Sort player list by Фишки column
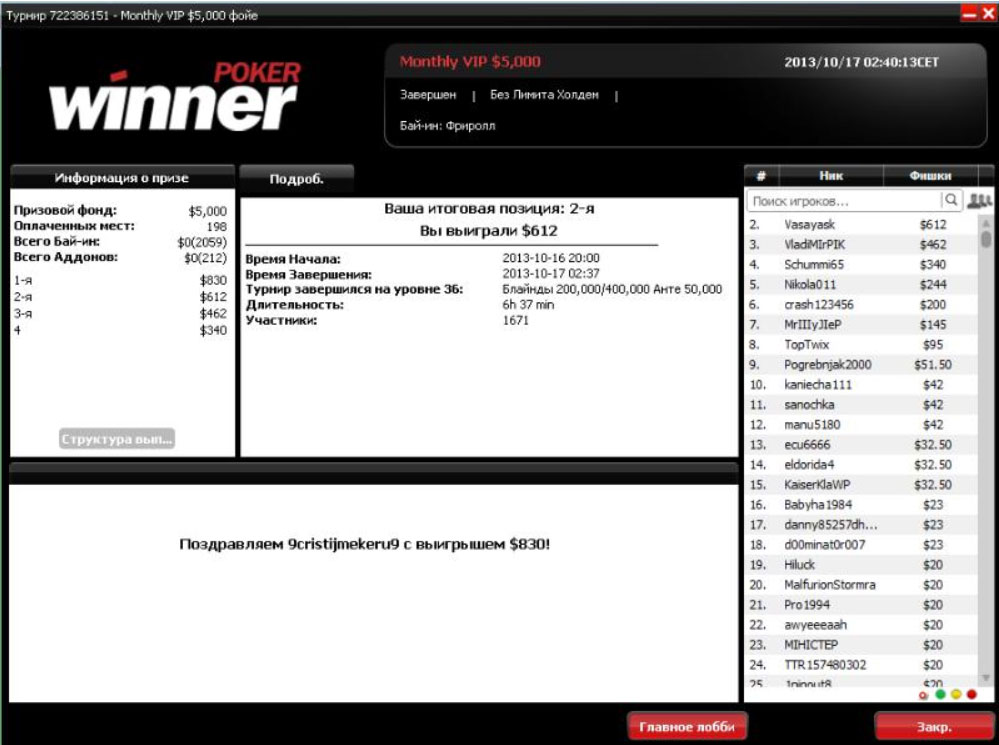This screenshot has height=745, width=999. [930, 175]
